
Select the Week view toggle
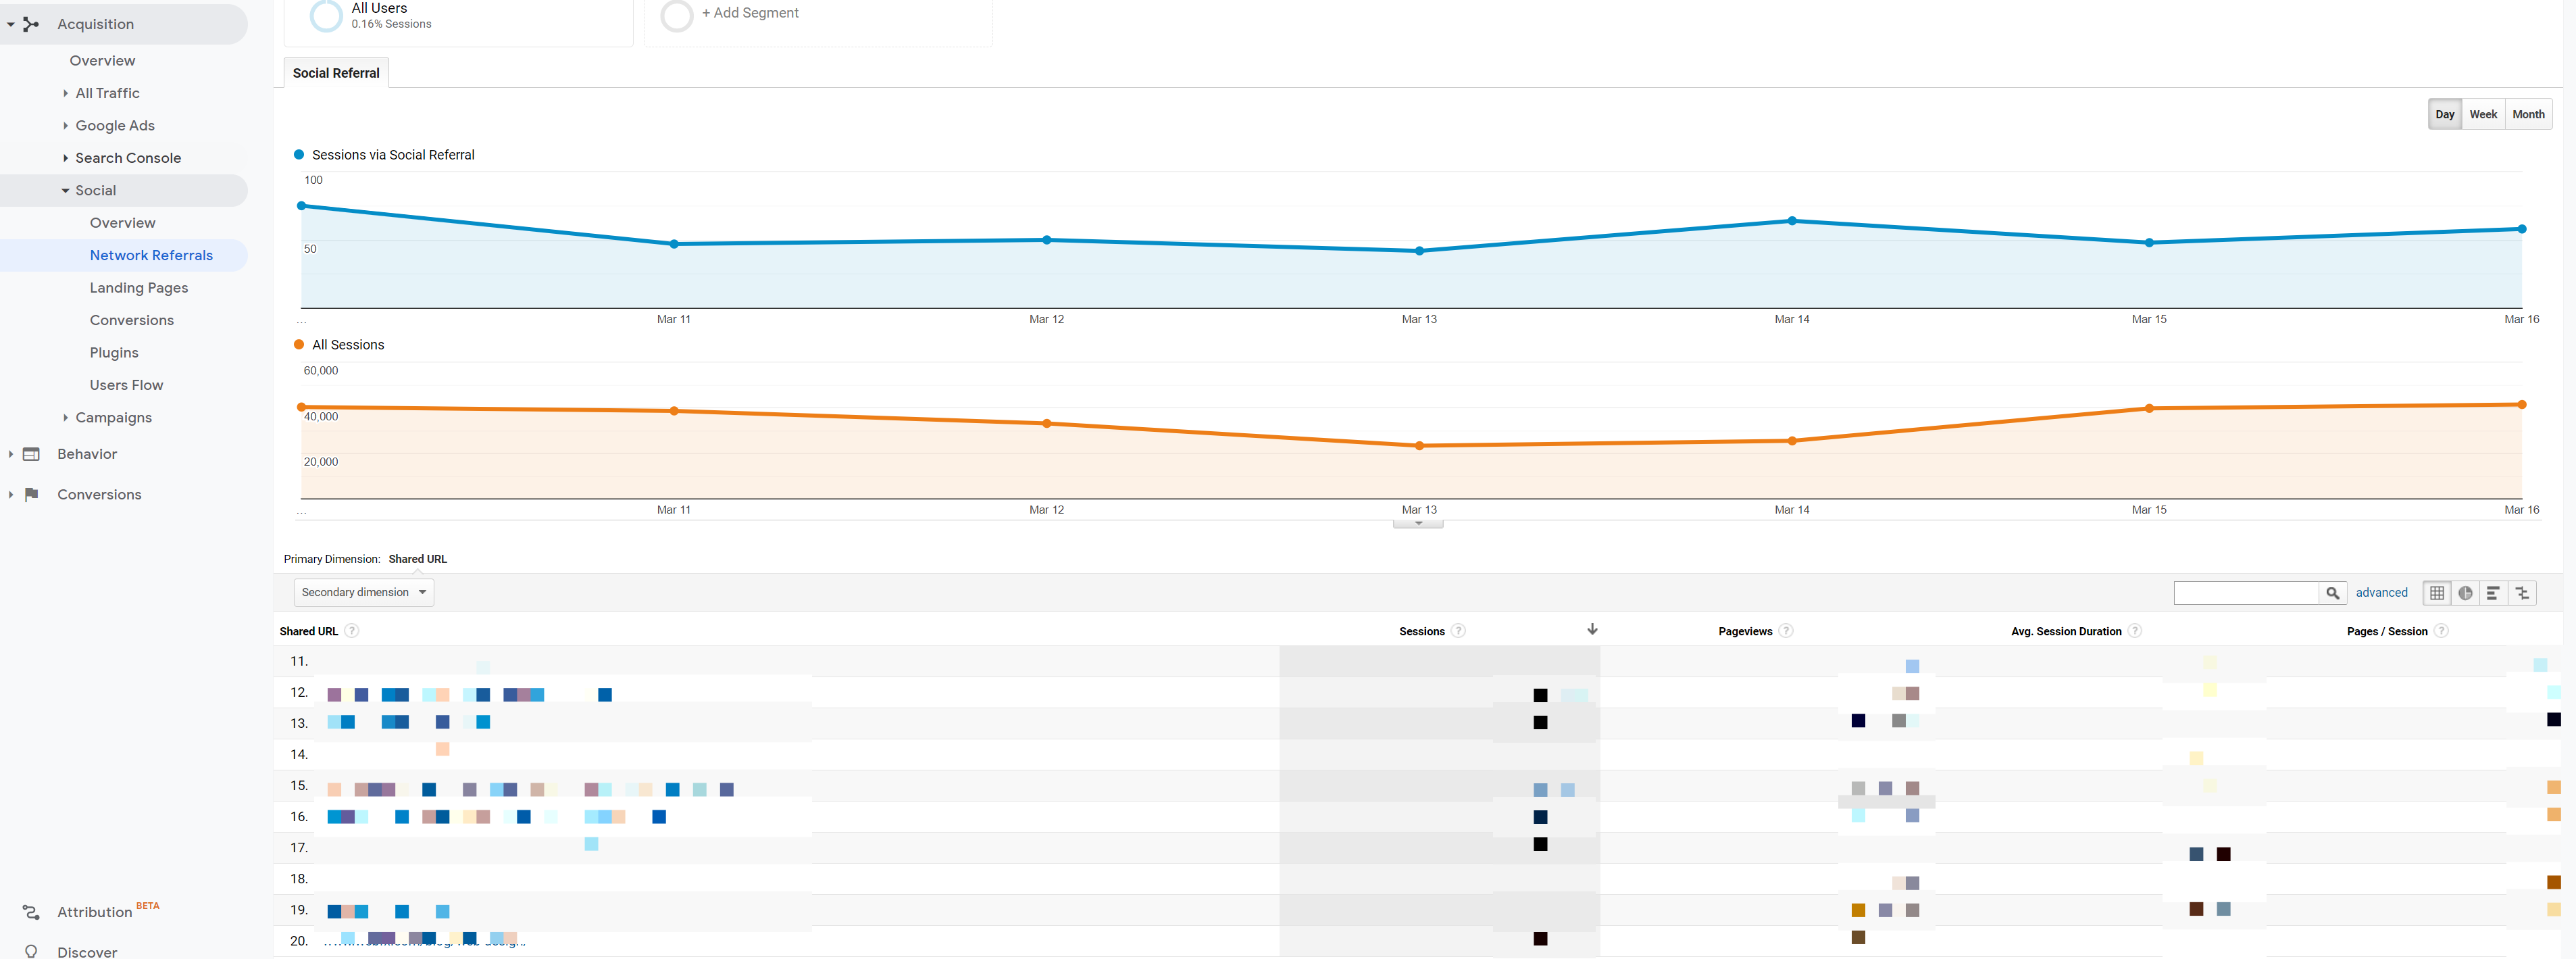(2482, 114)
